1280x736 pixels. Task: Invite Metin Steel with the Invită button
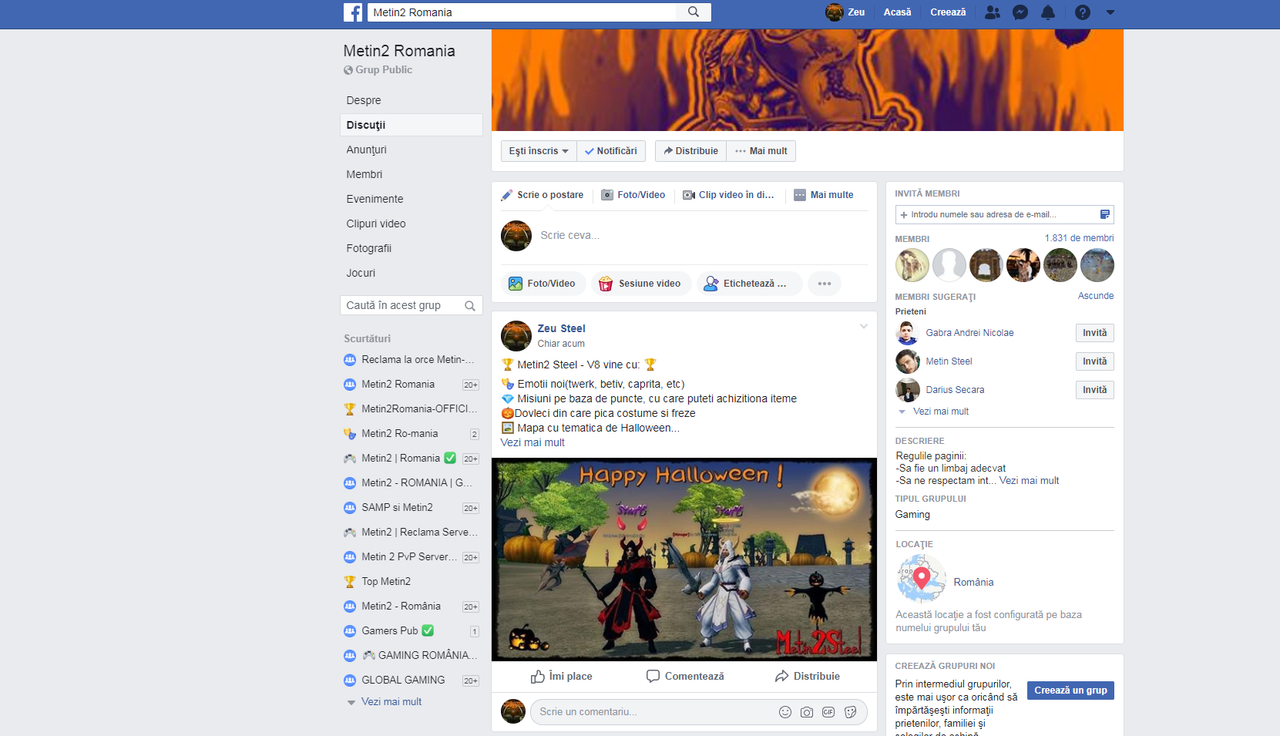point(1094,361)
